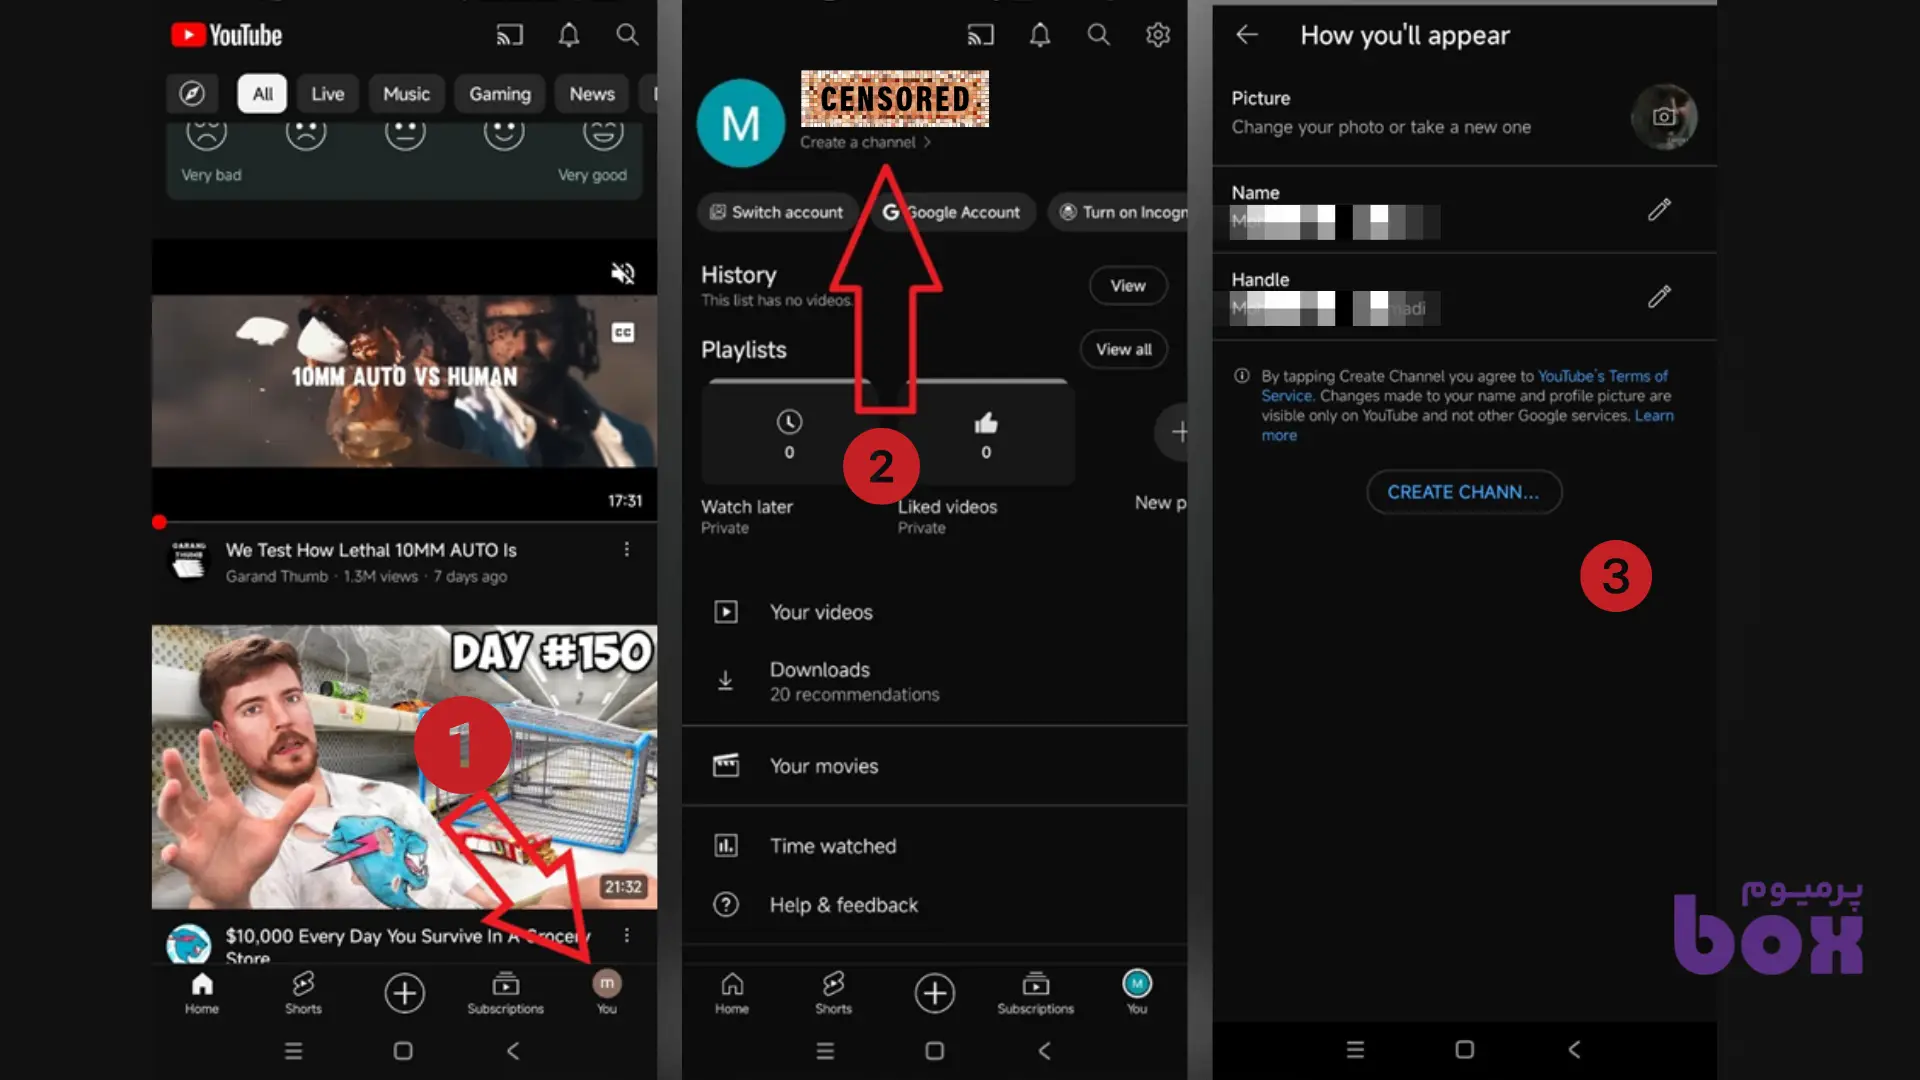Open options menu for $10,000 Every Day video
The height and width of the screenshot is (1080, 1920).
(x=627, y=935)
